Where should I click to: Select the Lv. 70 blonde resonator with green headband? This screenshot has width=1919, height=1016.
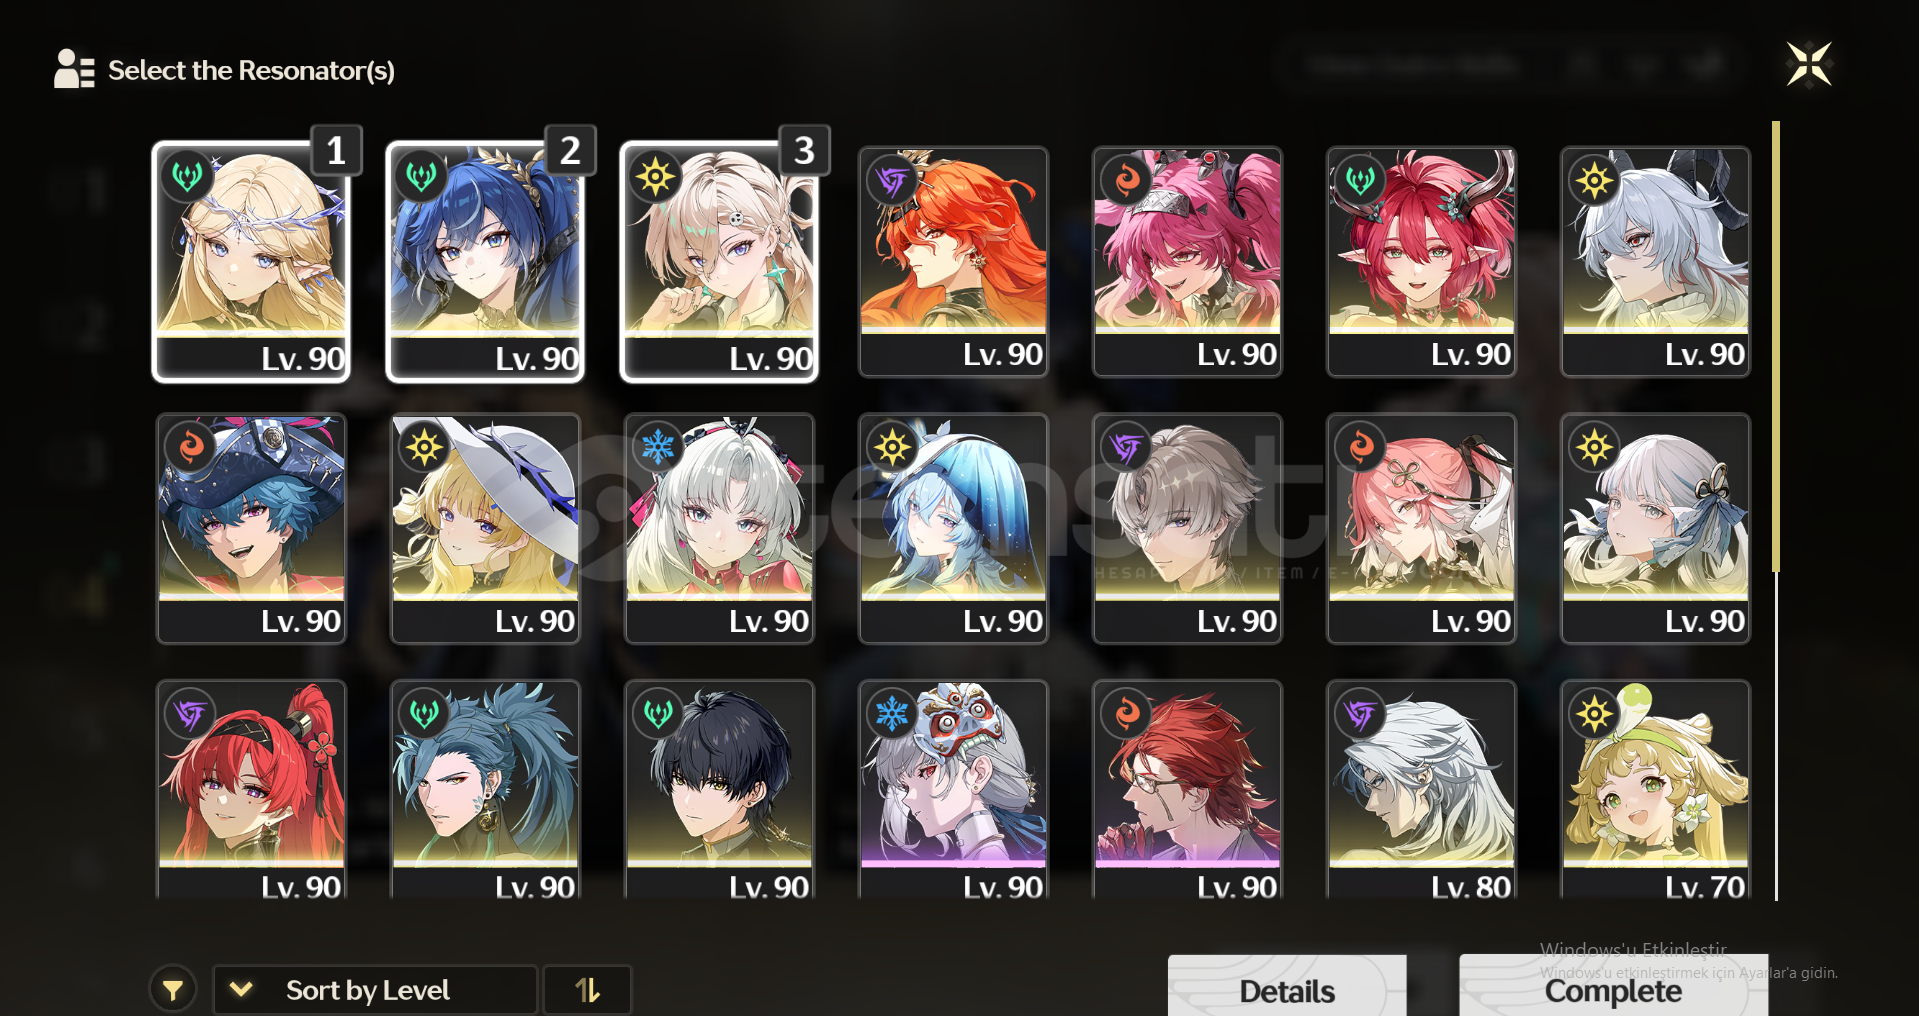tap(1655, 790)
